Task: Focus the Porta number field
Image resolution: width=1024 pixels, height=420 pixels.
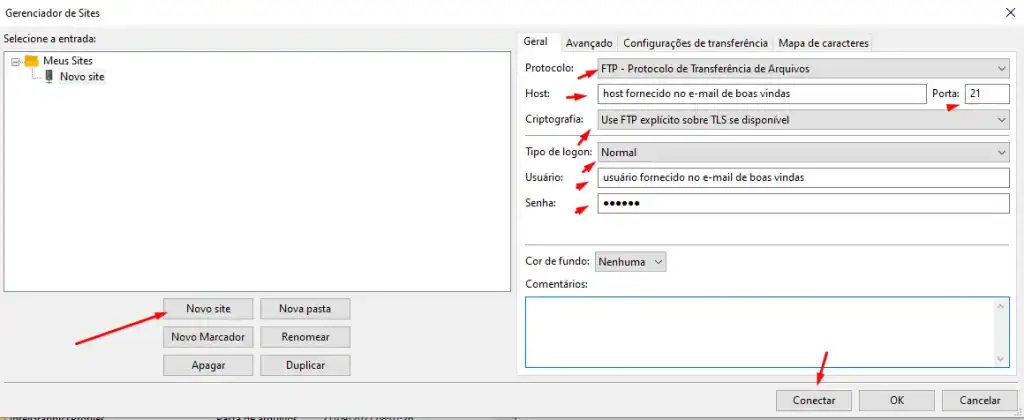Action: coord(986,94)
